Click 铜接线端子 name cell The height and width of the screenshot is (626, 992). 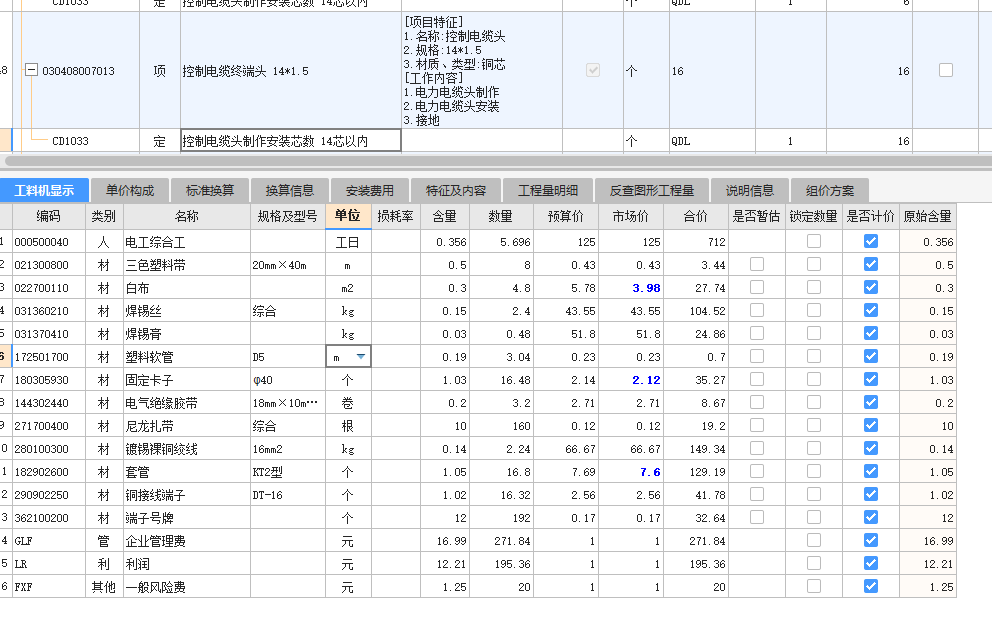click(x=187, y=495)
